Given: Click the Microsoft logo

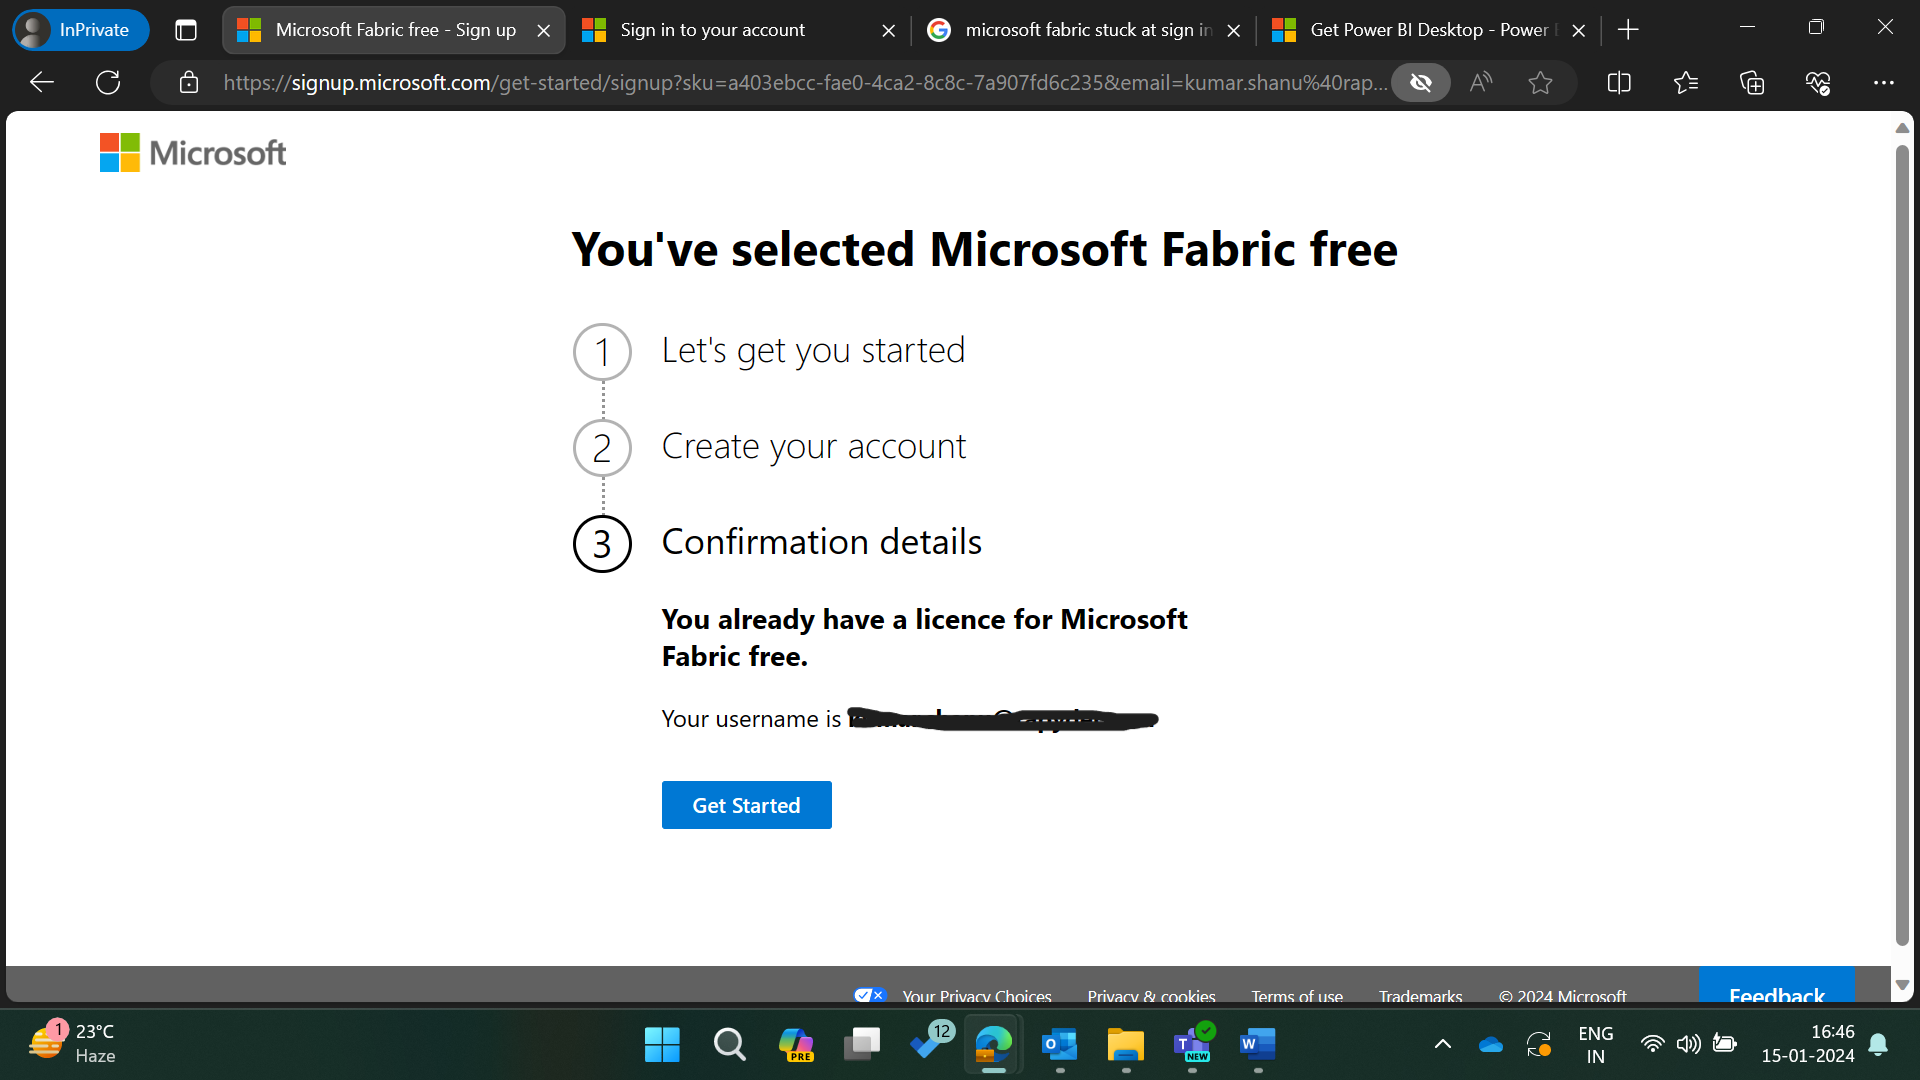Looking at the screenshot, I should (x=193, y=153).
